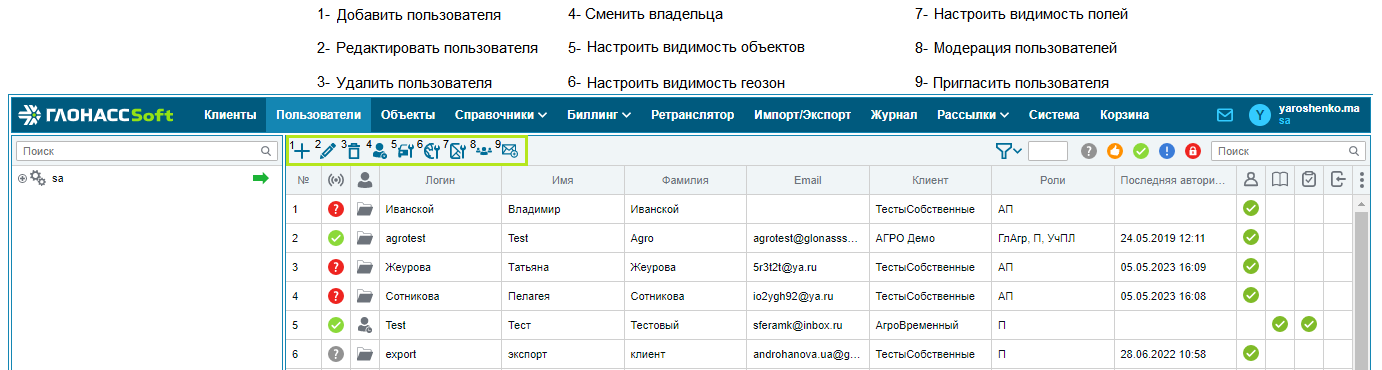Open the Система tab
The width and height of the screenshot is (1382, 370).
1054,115
